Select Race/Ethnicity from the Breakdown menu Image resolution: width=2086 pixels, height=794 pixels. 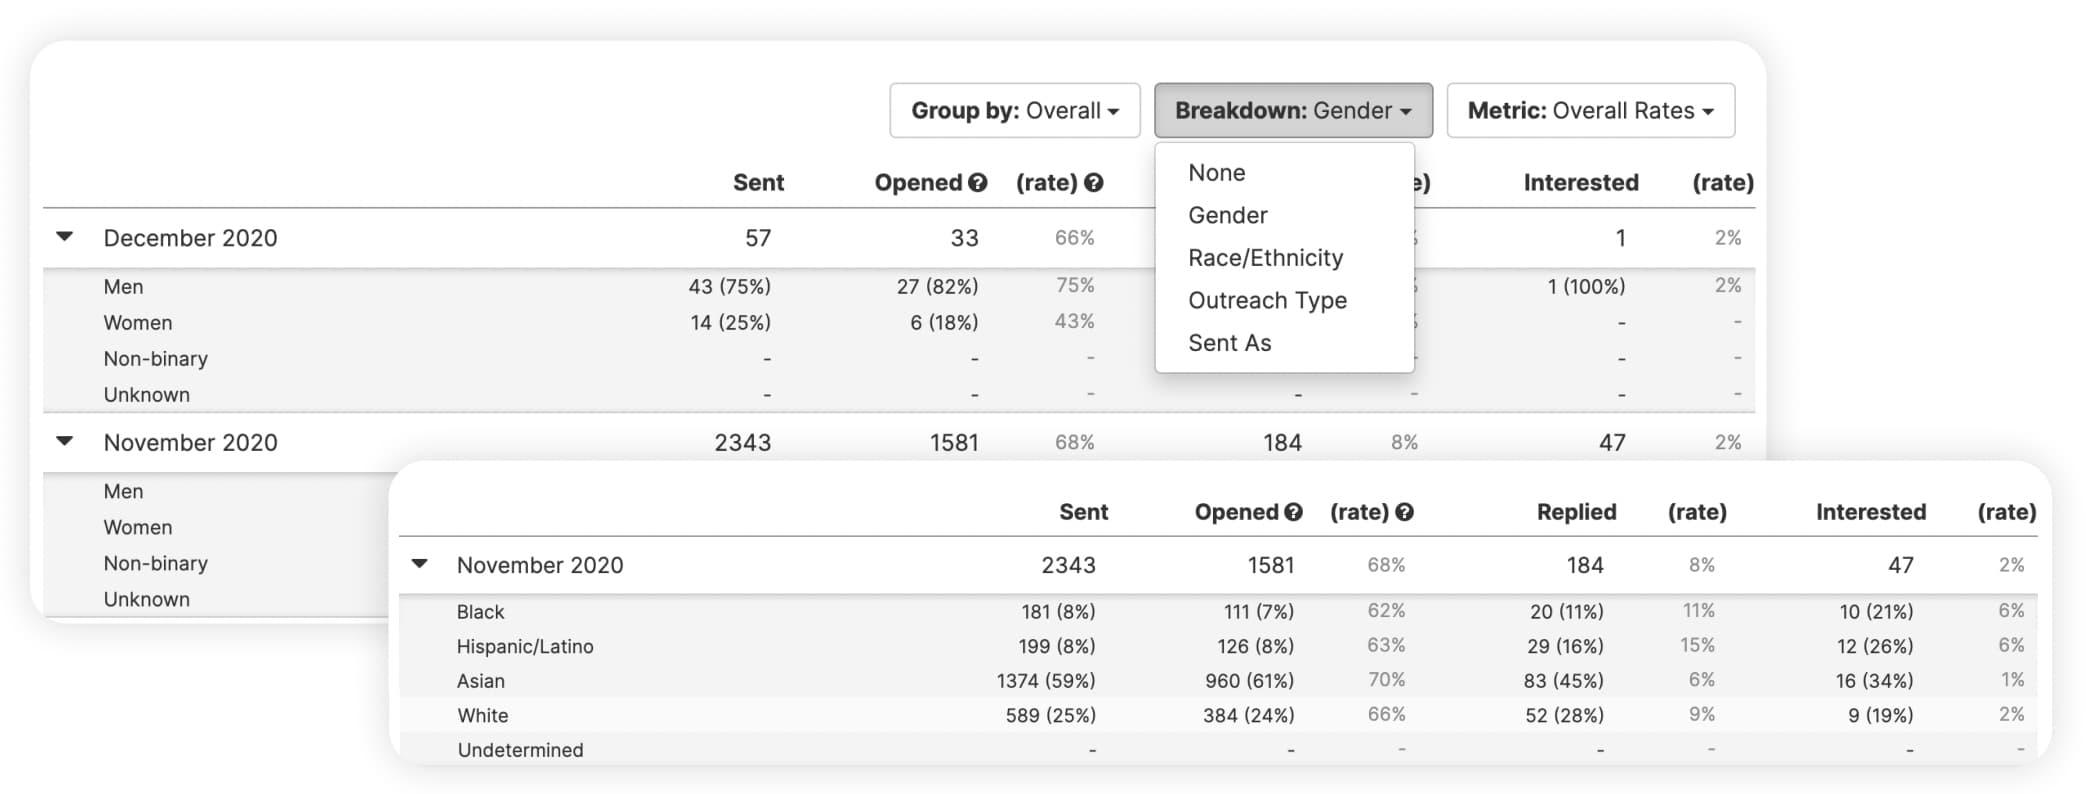pyautogui.click(x=1265, y=257)
